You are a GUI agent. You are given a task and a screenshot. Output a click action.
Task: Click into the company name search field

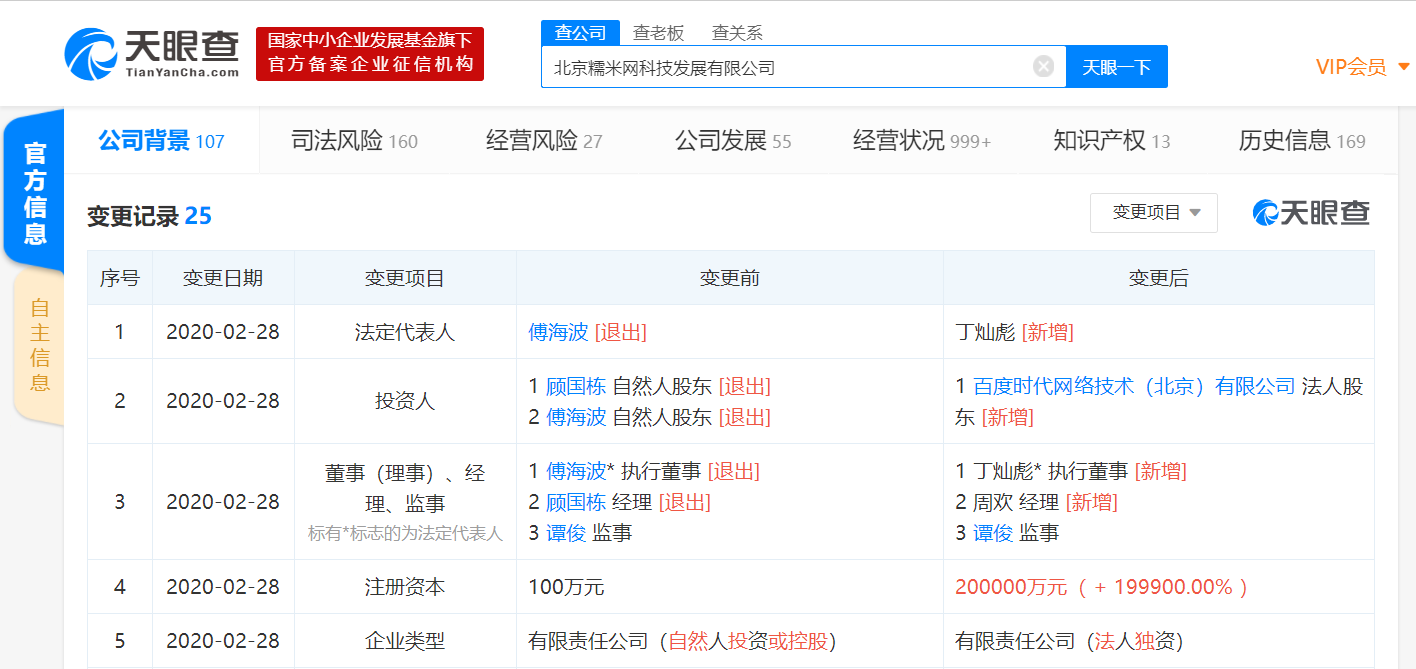coord(785,67)
